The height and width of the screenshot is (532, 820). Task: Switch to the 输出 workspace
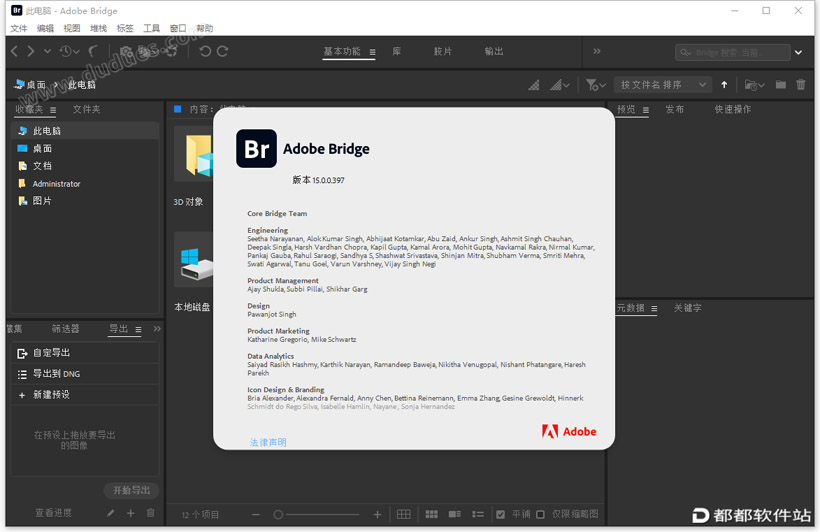(494, 51)
